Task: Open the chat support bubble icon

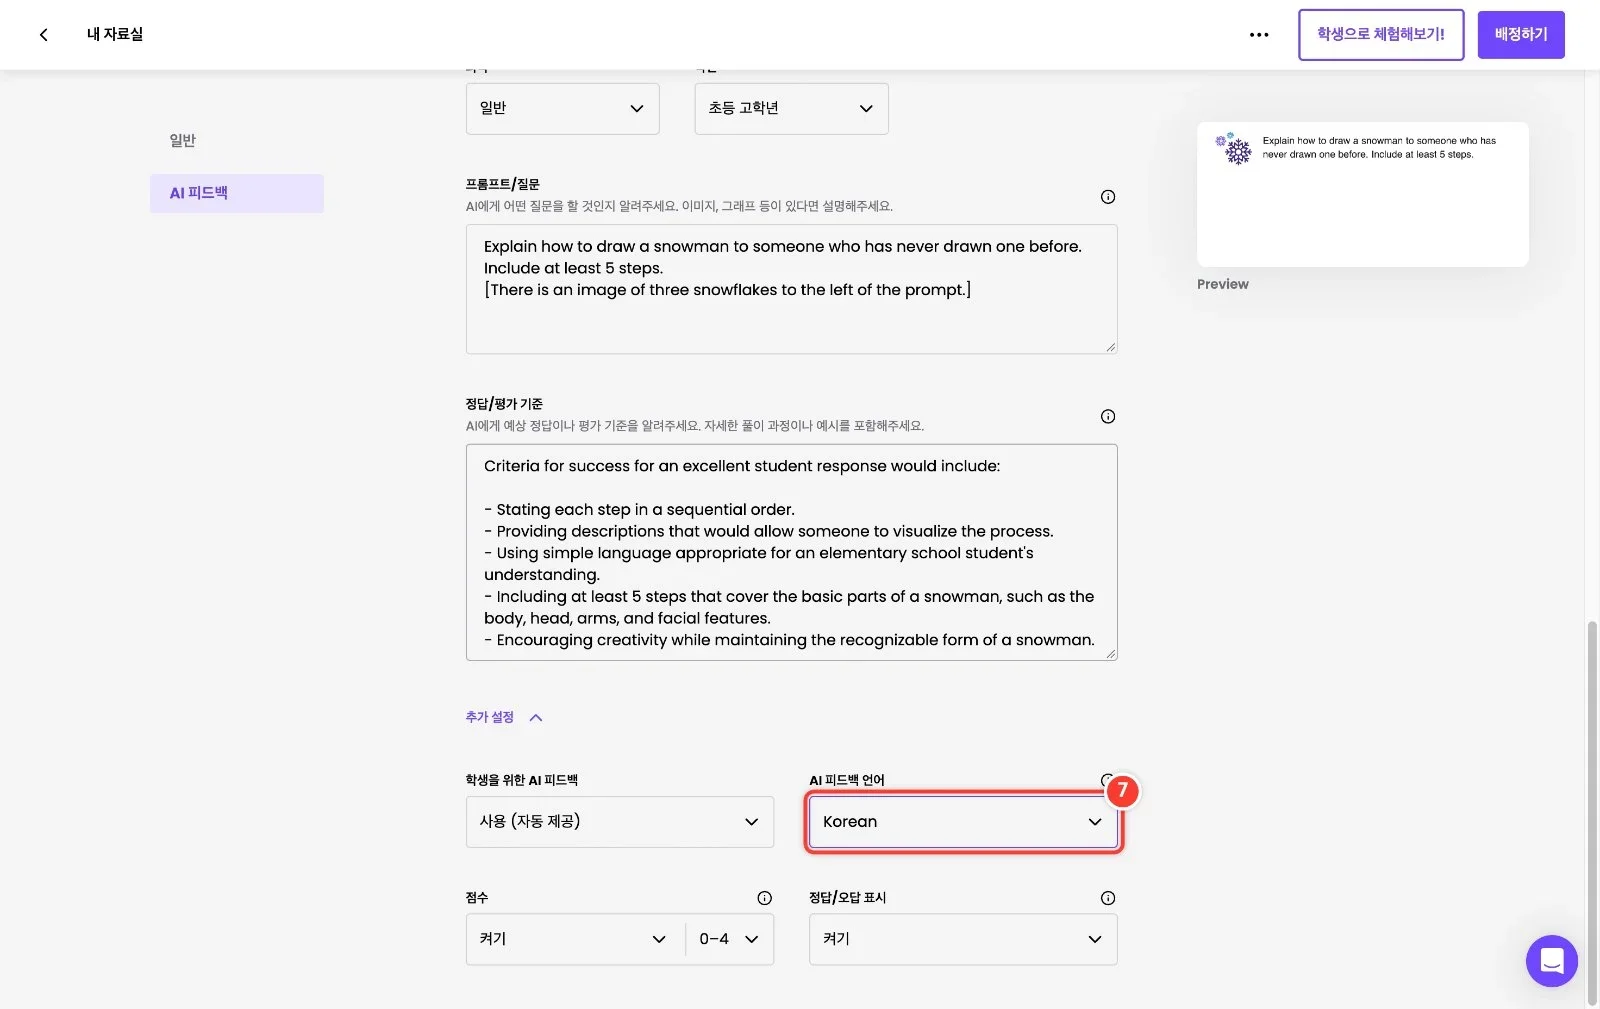Action: pyautogui.click(x=1551, y=961)
